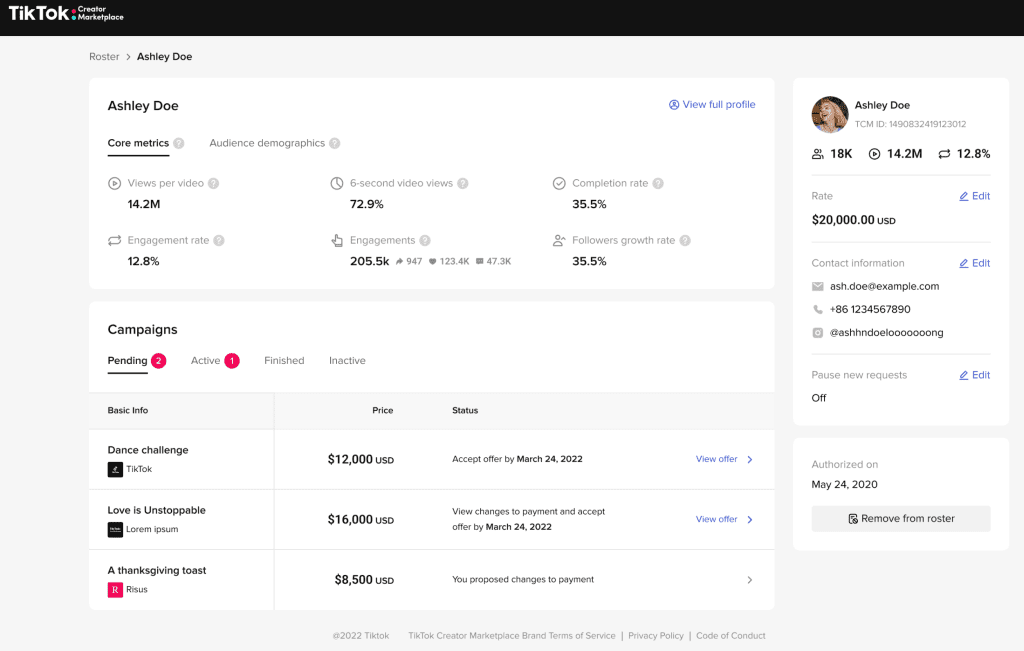Click Ashley Doe's profile avatar
Viewport: 1024px width, 651px height.
(x=829, y=114)
